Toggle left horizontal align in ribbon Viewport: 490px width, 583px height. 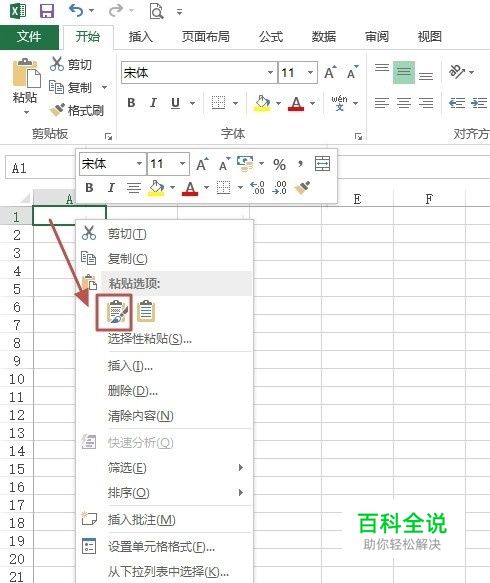pyautogui.click(x=382, y=103)
